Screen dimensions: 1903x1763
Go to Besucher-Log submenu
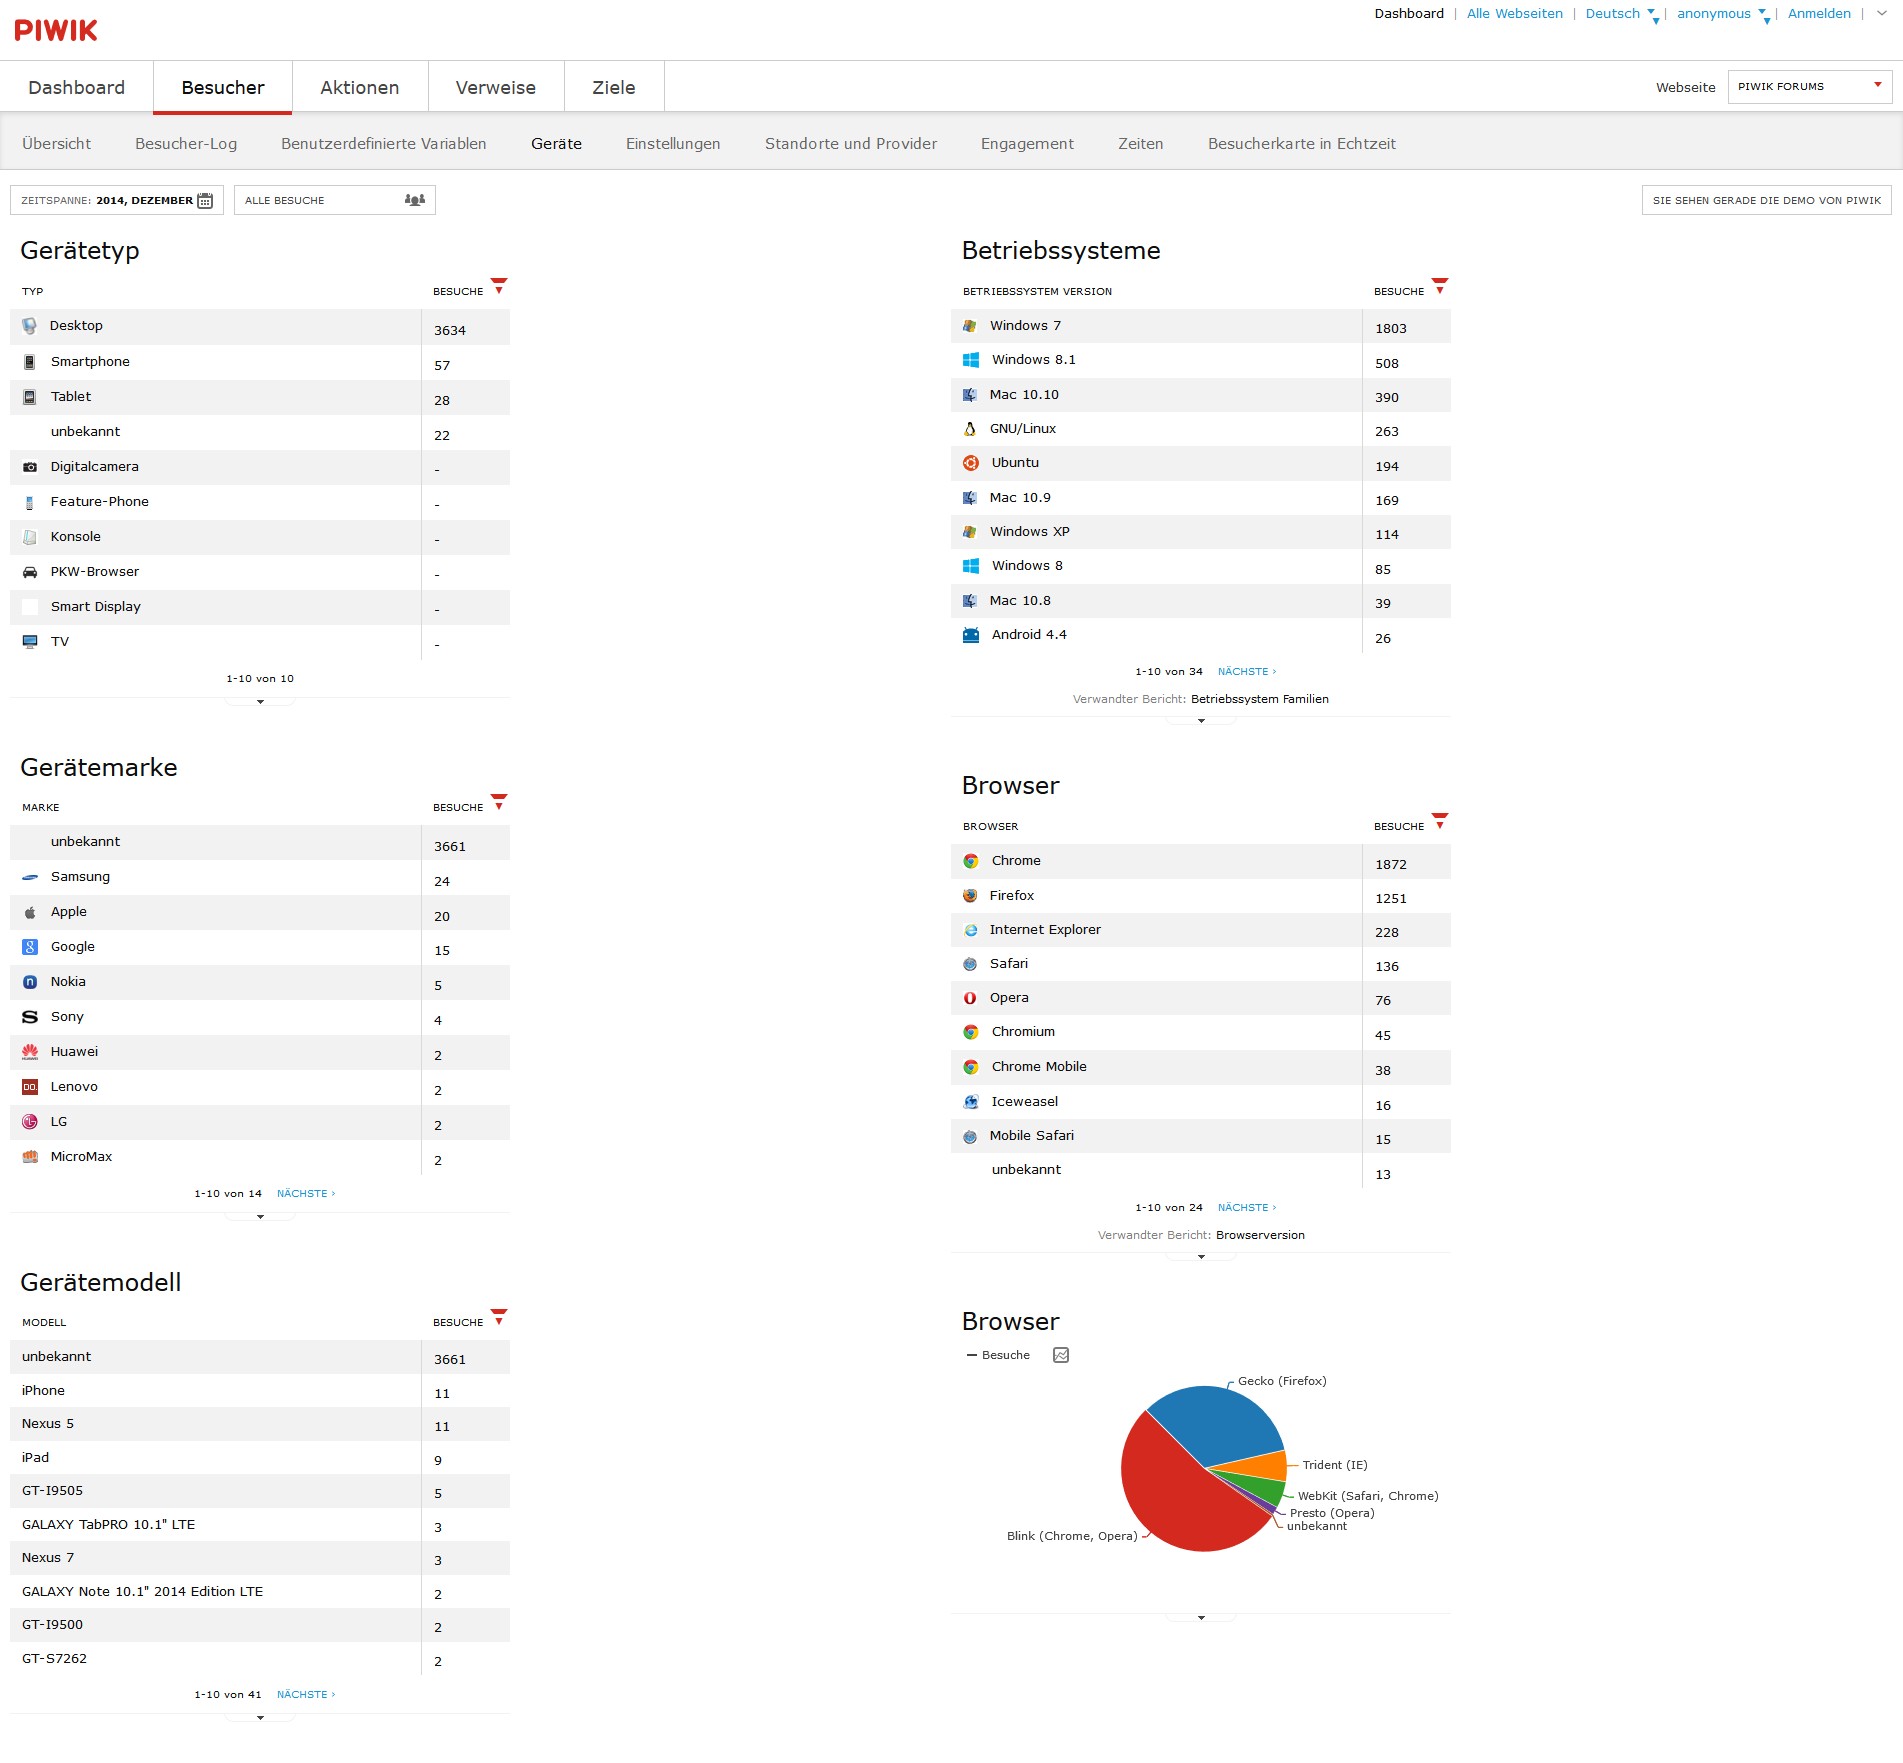(x=186, y=144)
